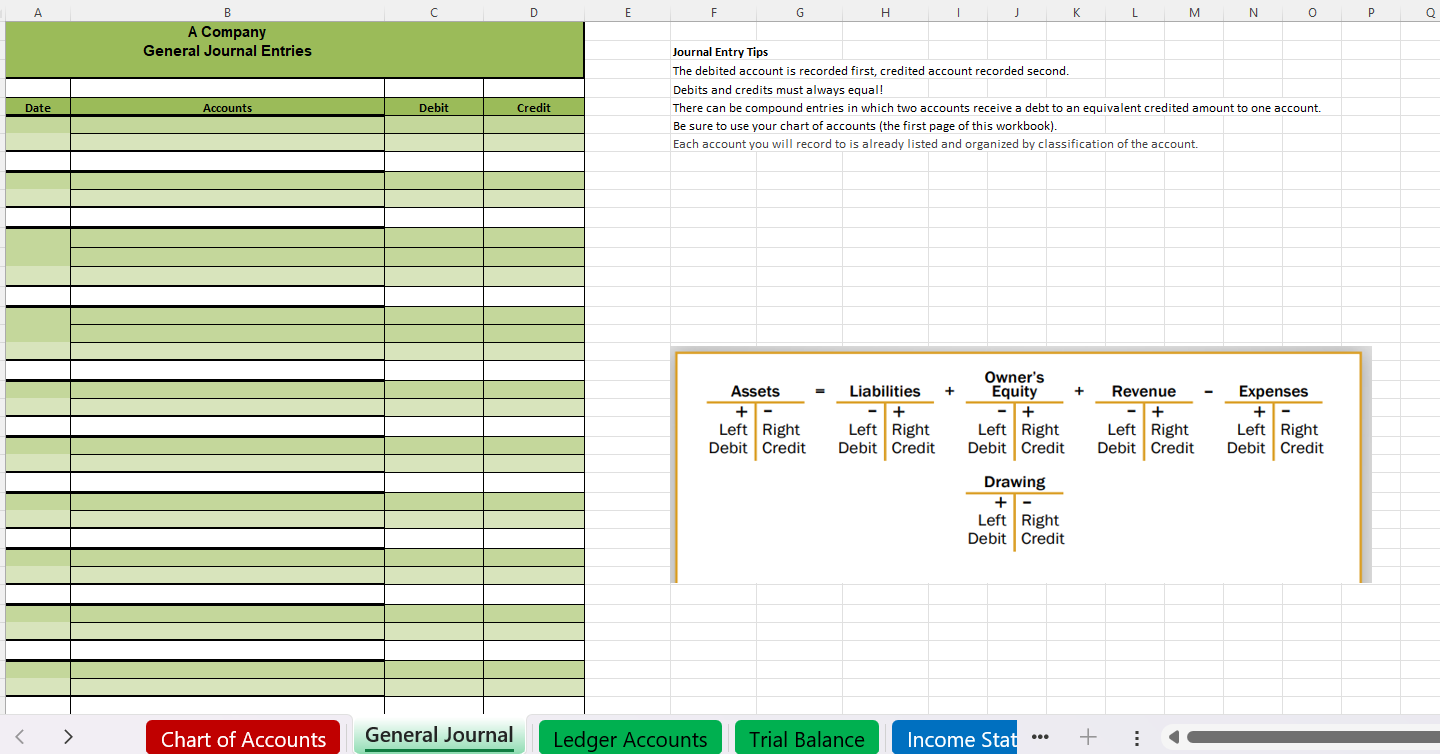Select the T-account diagram image

point(1018,465)
